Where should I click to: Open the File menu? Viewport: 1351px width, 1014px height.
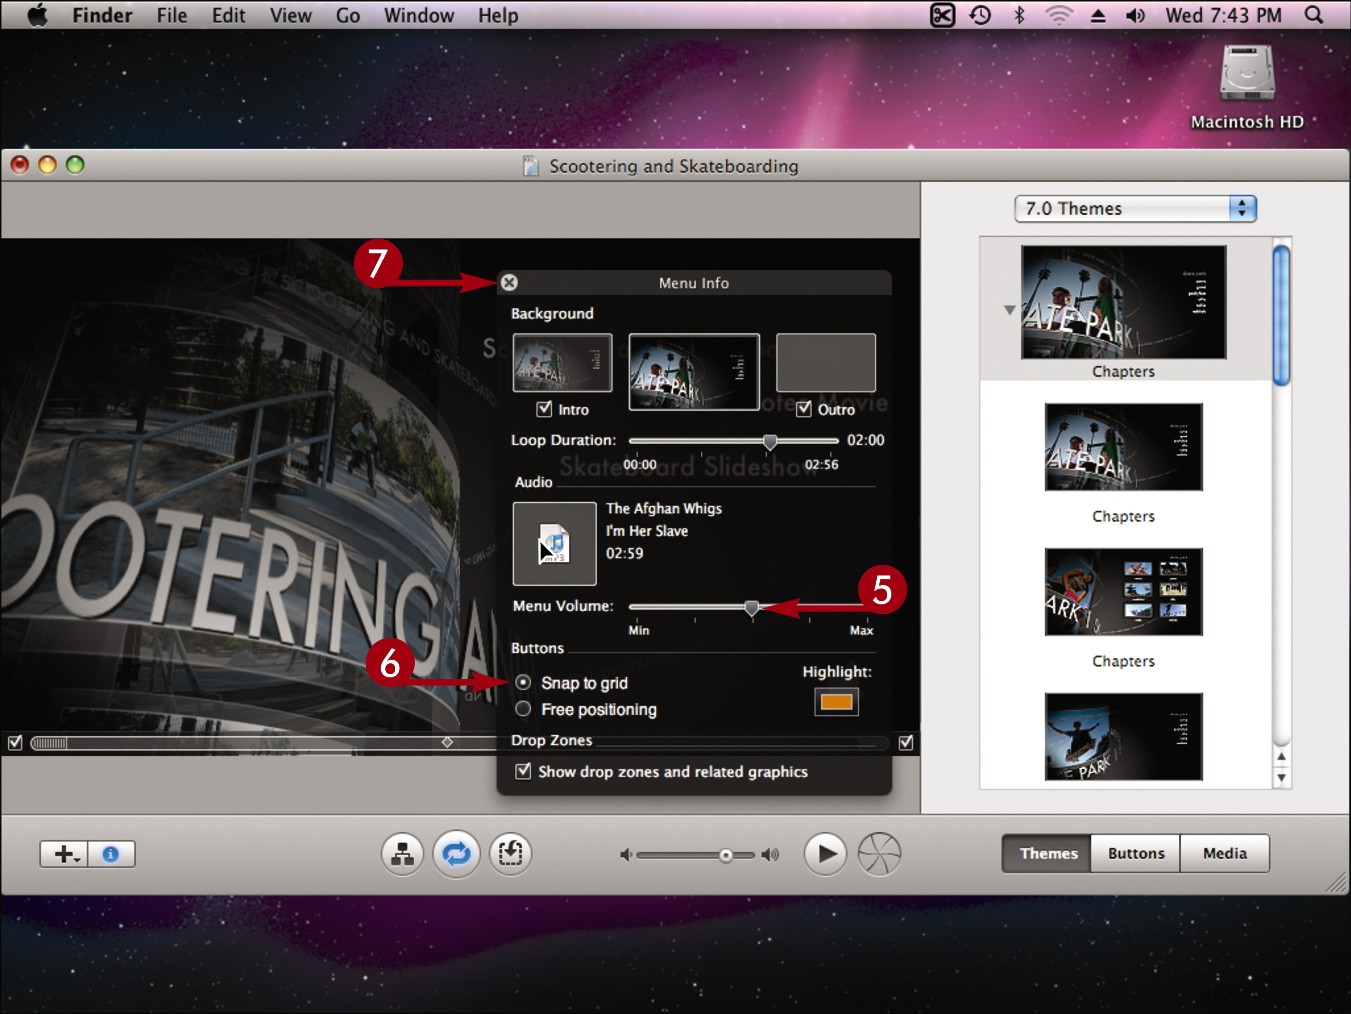coord(172,15)
